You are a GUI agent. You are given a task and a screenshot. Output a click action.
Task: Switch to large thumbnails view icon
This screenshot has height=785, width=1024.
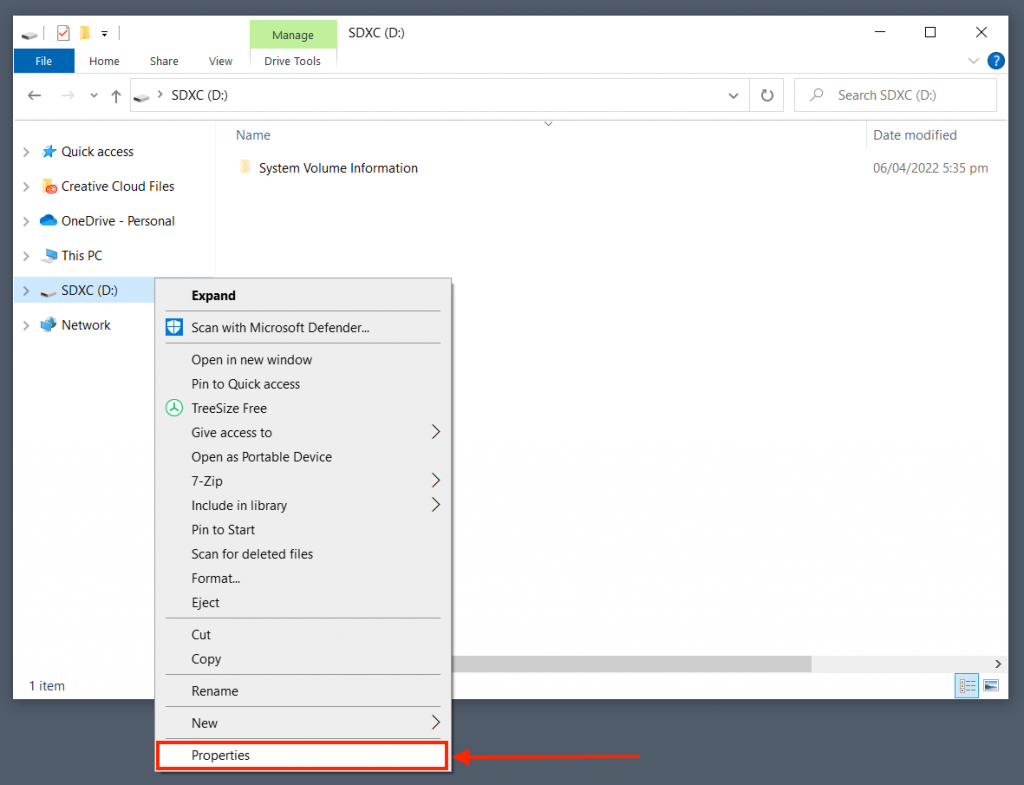point(991,686)
